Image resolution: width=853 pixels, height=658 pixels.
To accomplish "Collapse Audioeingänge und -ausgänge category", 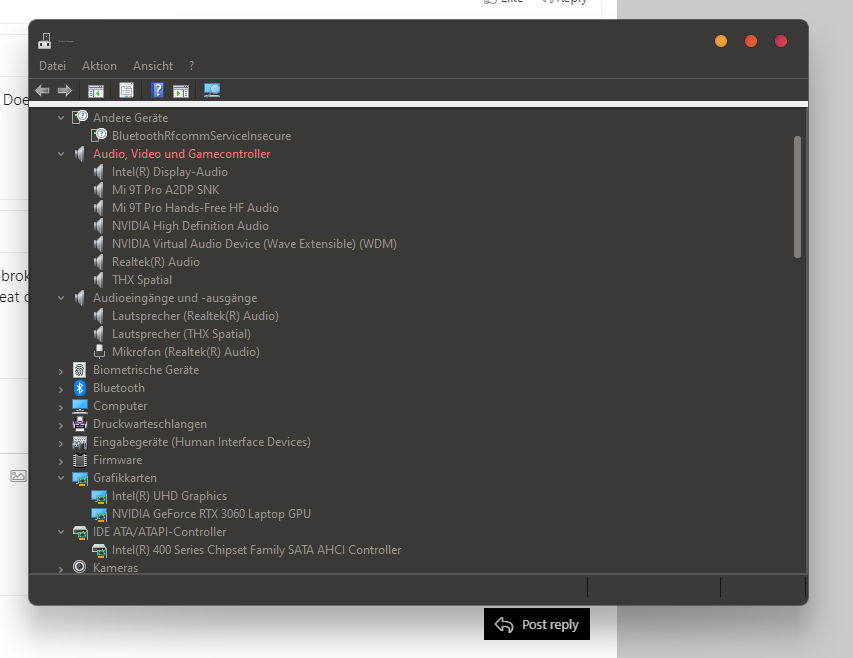I will pos(61,298).
